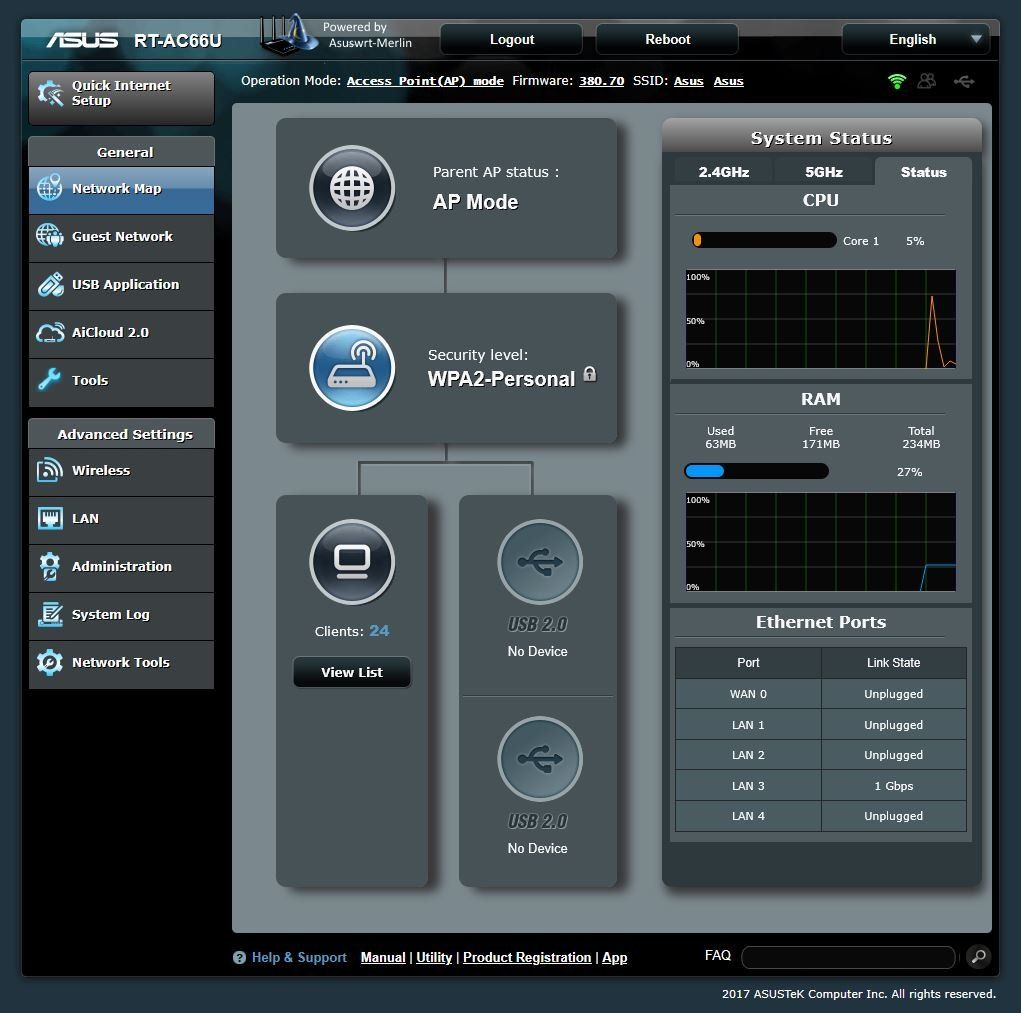The width and height of the screenshot is (1021, 1013).
Task: Click the View List button
Action: click(x=352, y=672)
